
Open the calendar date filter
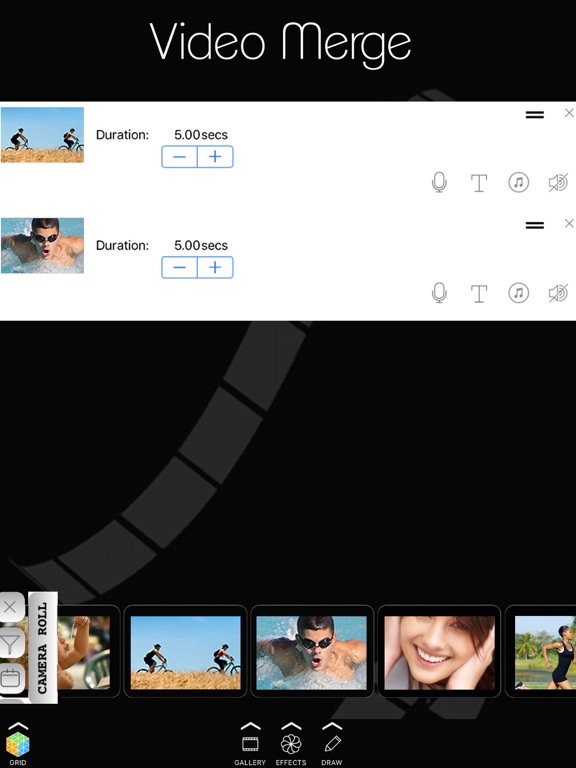[x=10, y=678]
